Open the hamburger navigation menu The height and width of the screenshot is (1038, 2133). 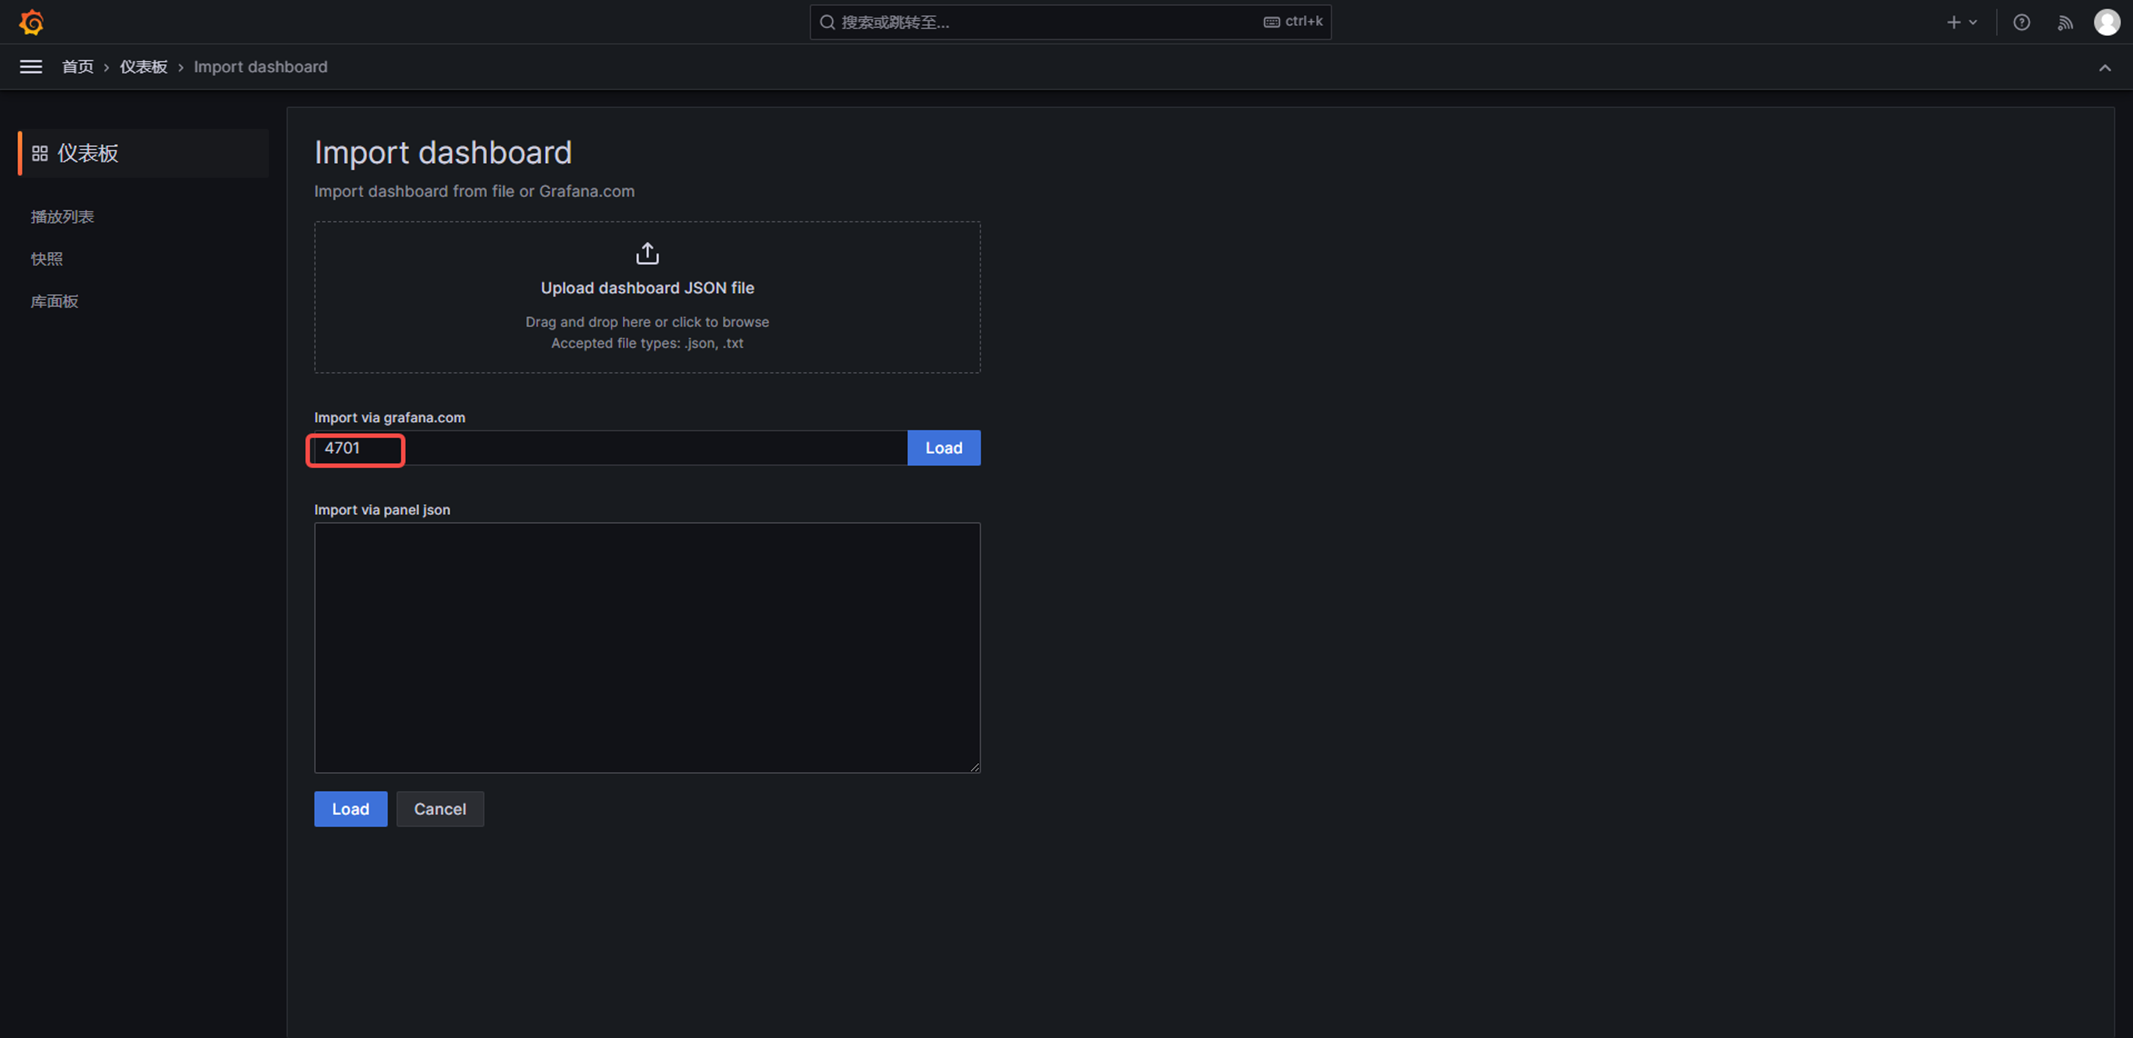31,67
